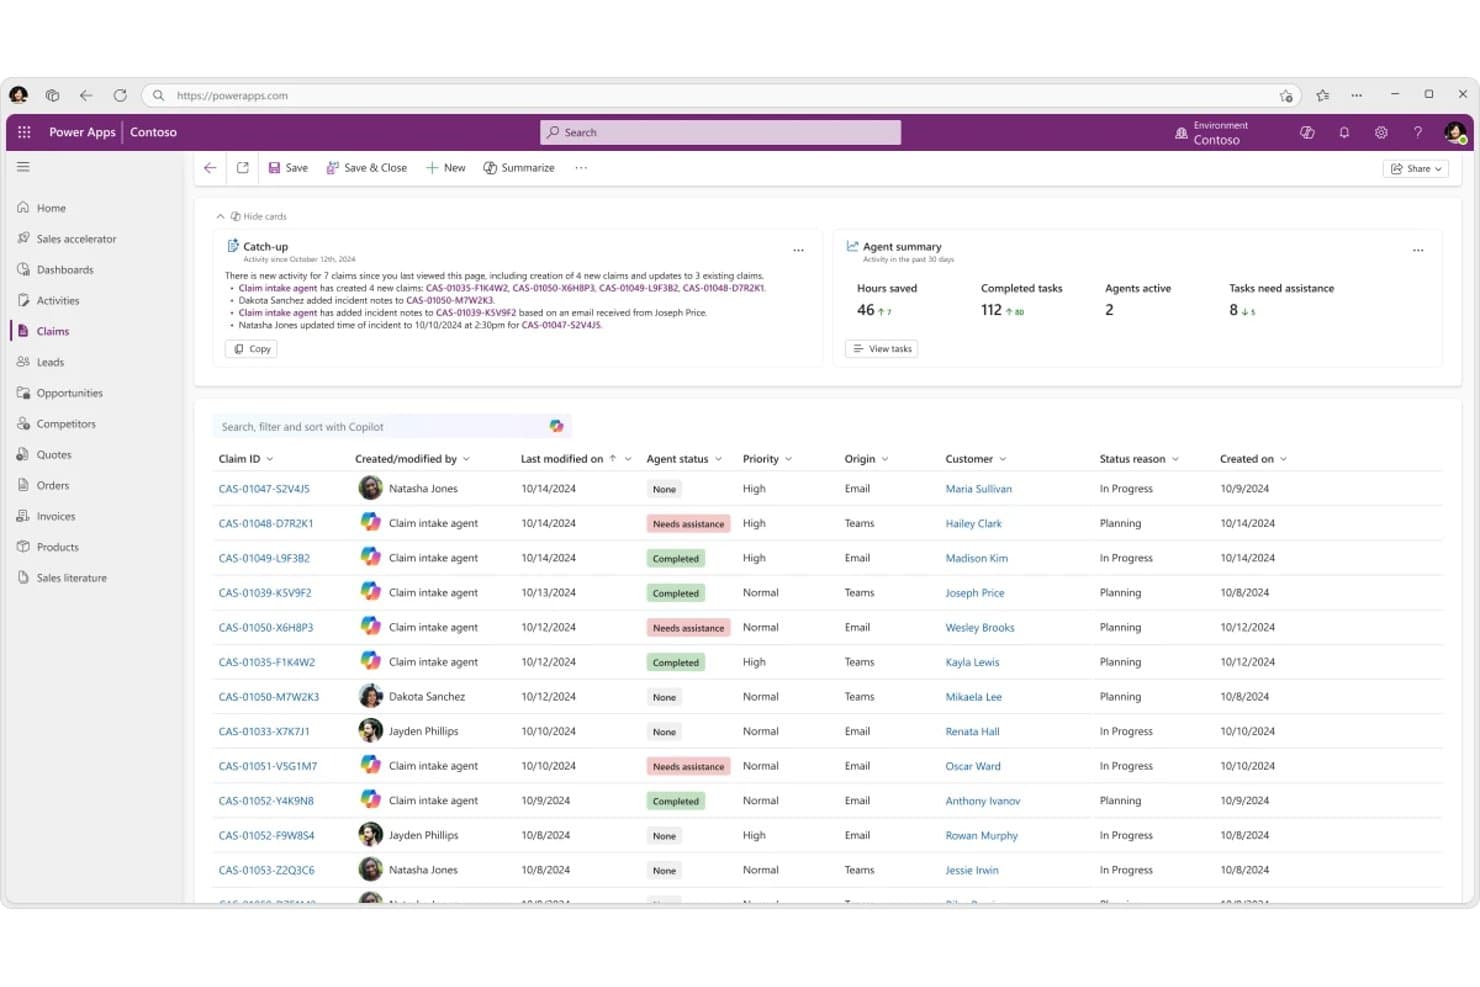This screenshot has height=987, width=1480.
Task: Open the Priority column dropdown
Action: point(788,459)
